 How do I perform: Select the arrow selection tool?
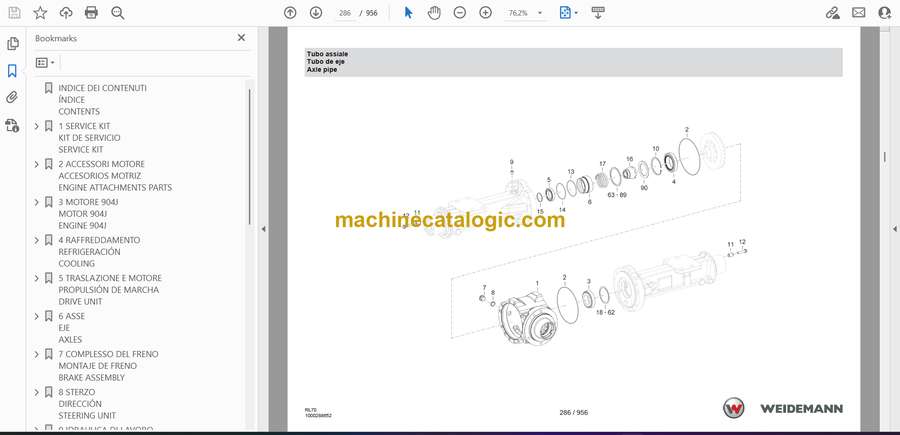pyautogui.click(x=408, y=13)
